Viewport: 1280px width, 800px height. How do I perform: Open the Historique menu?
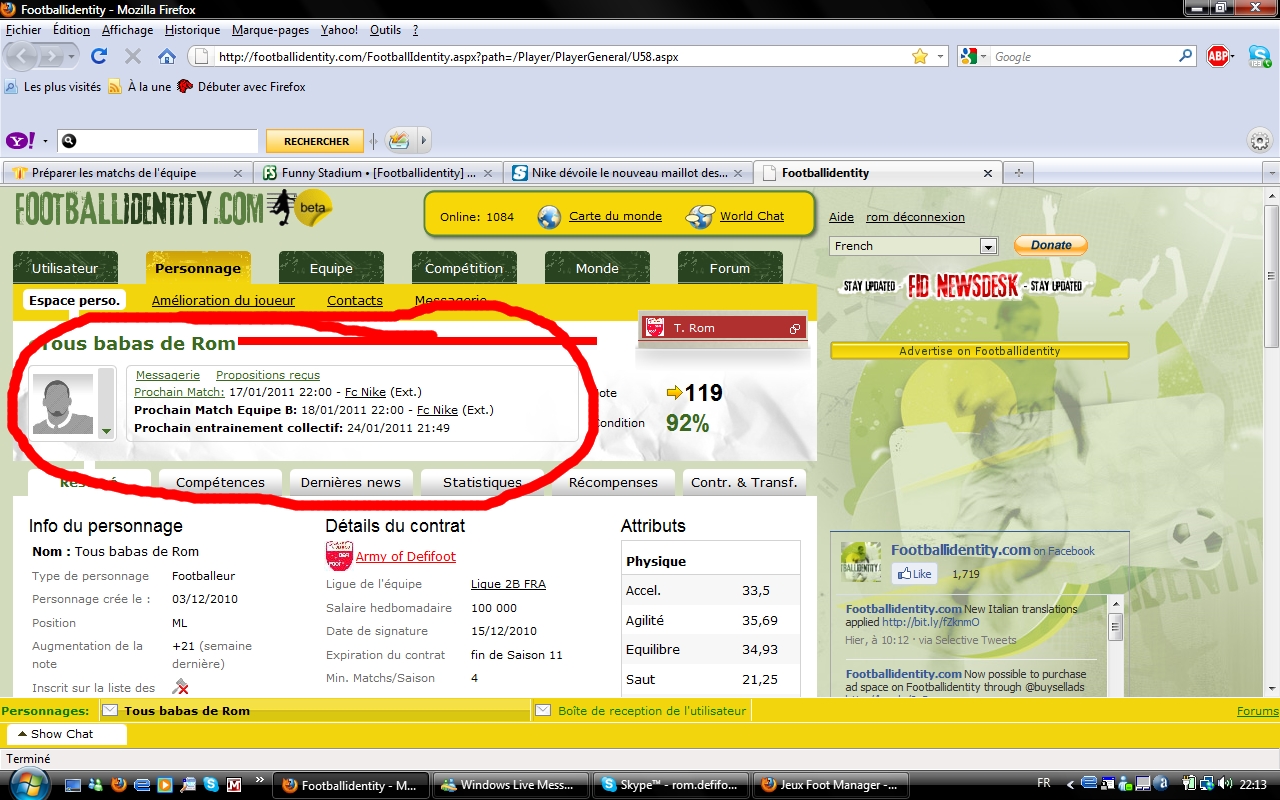tap(192, 30)
